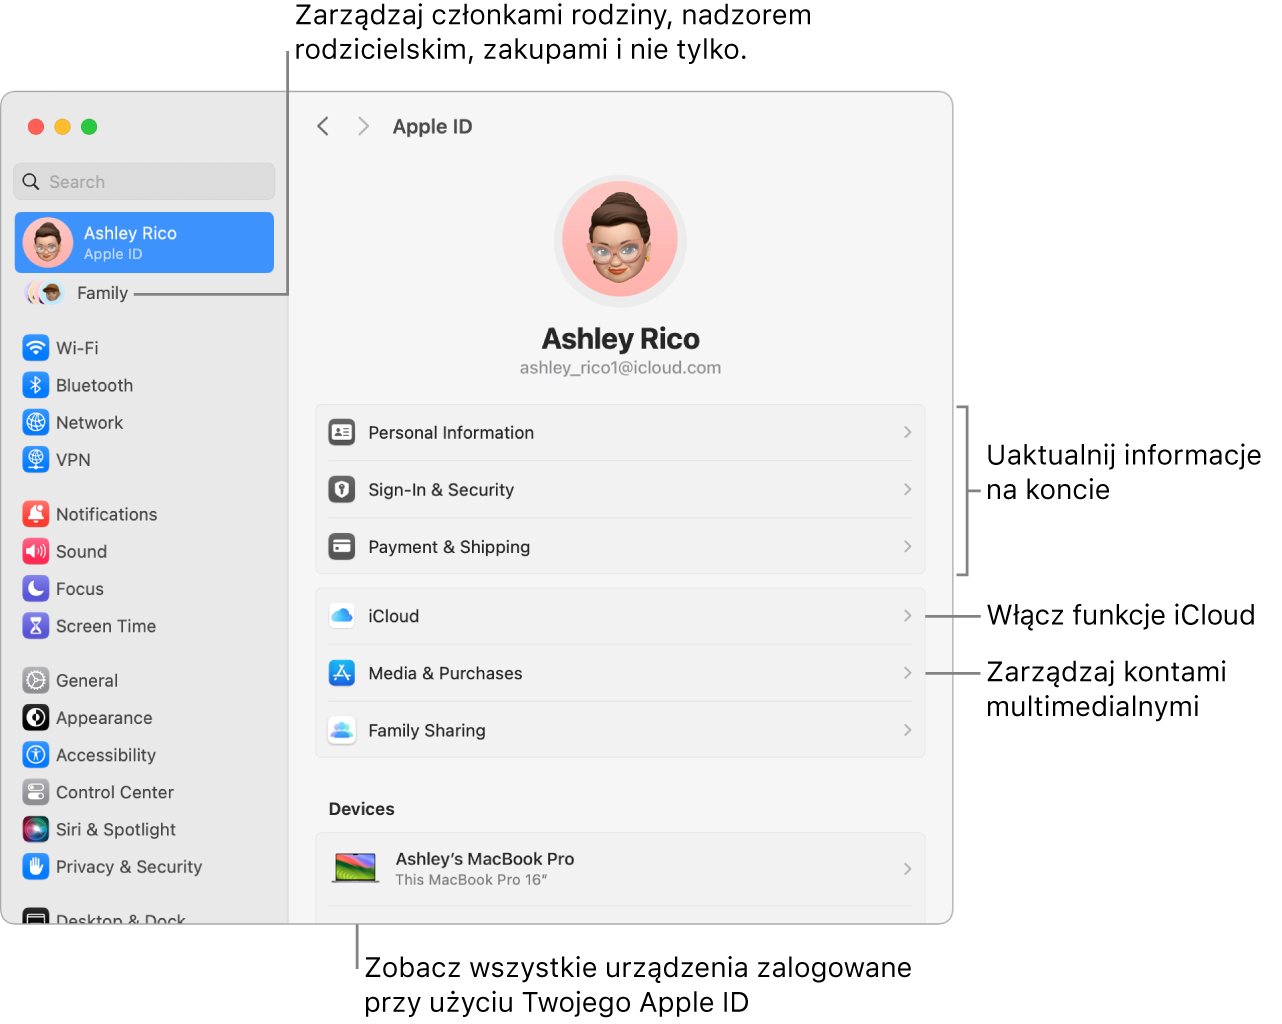Open the Focus moon icon

[36, 588]
